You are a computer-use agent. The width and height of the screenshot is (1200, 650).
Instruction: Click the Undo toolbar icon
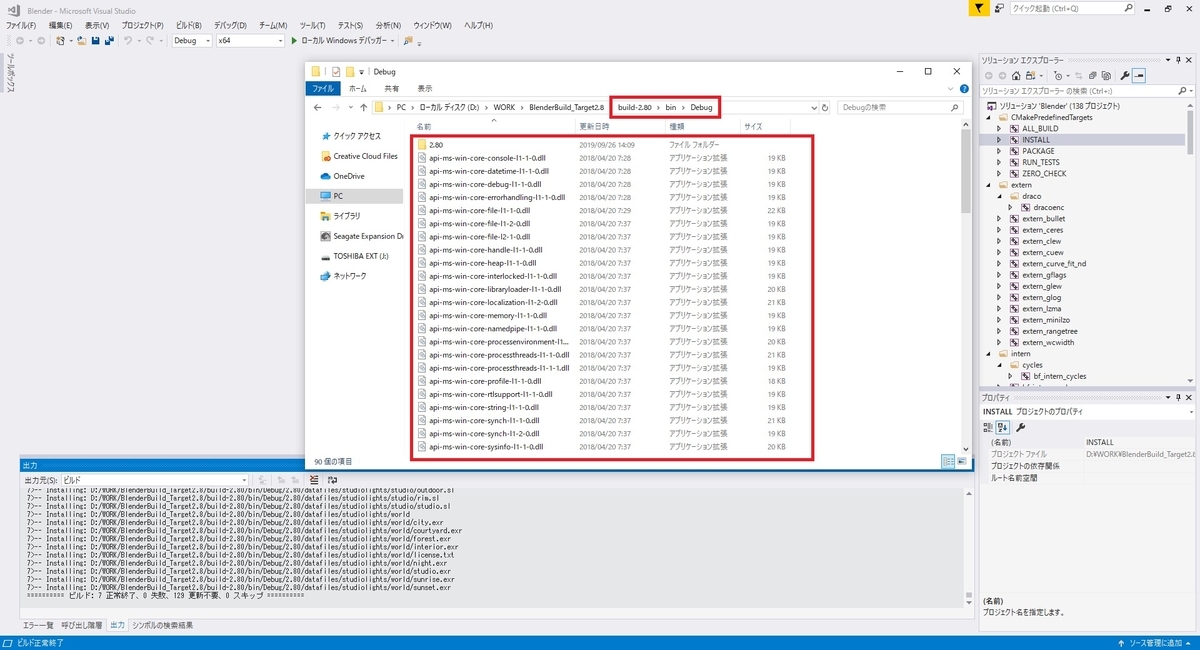pos(128,41)
